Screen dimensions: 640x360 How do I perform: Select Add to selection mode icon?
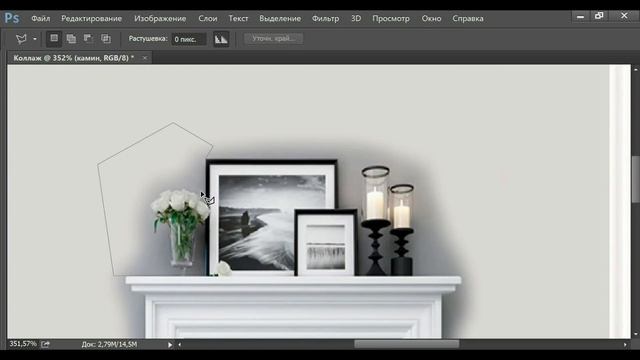[x=71, y=39]
